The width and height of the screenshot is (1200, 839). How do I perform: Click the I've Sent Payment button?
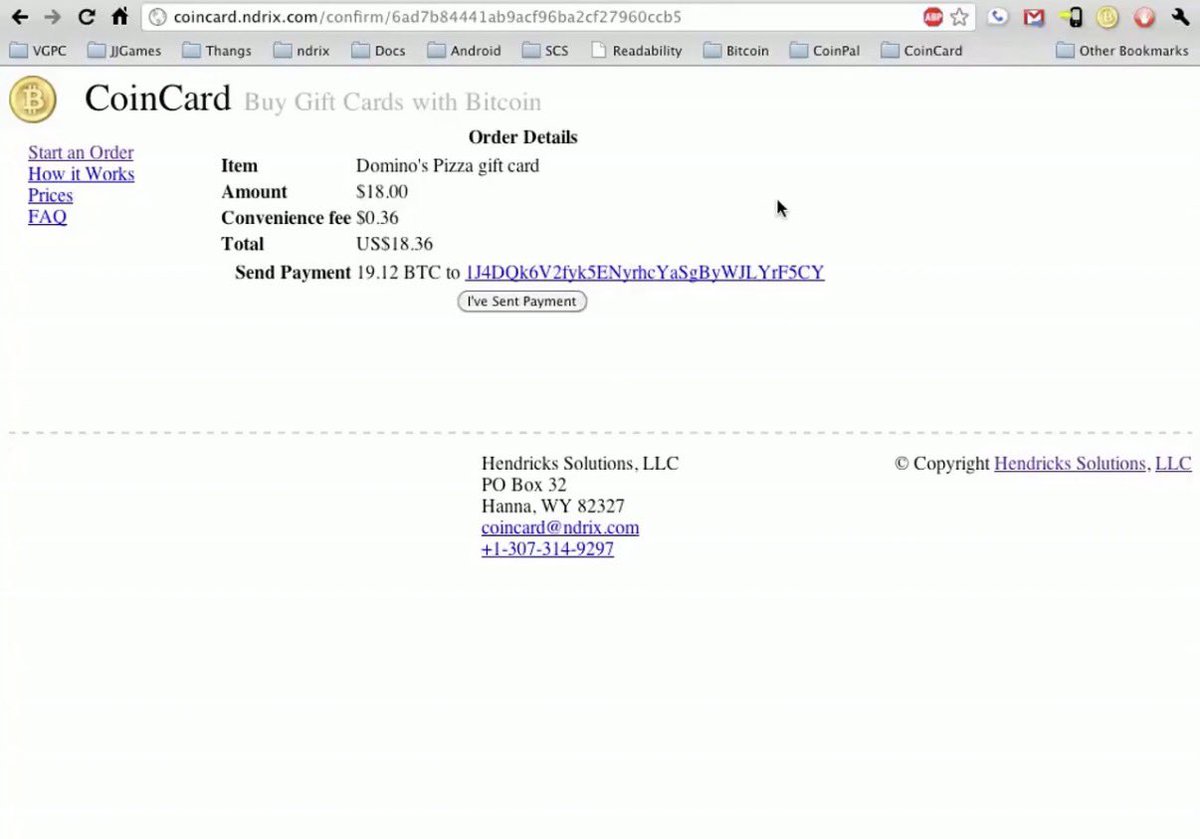point(522,301)
